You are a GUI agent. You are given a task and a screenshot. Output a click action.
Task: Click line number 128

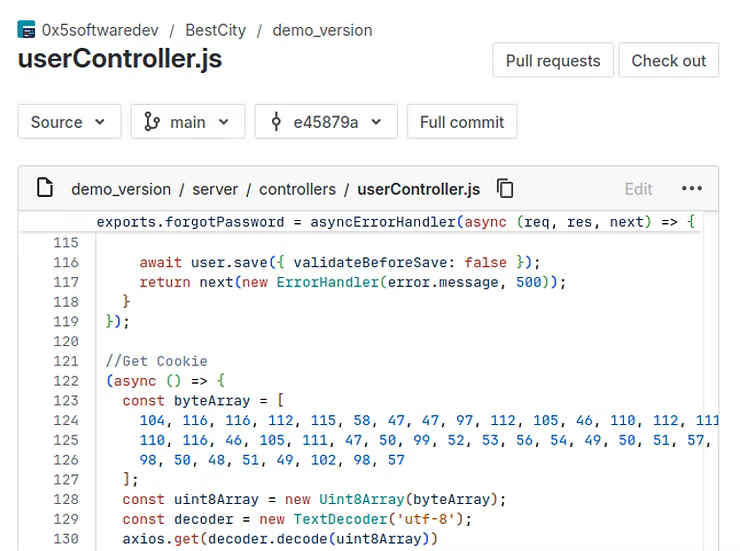pyautogui.click(x=66, y=500)
